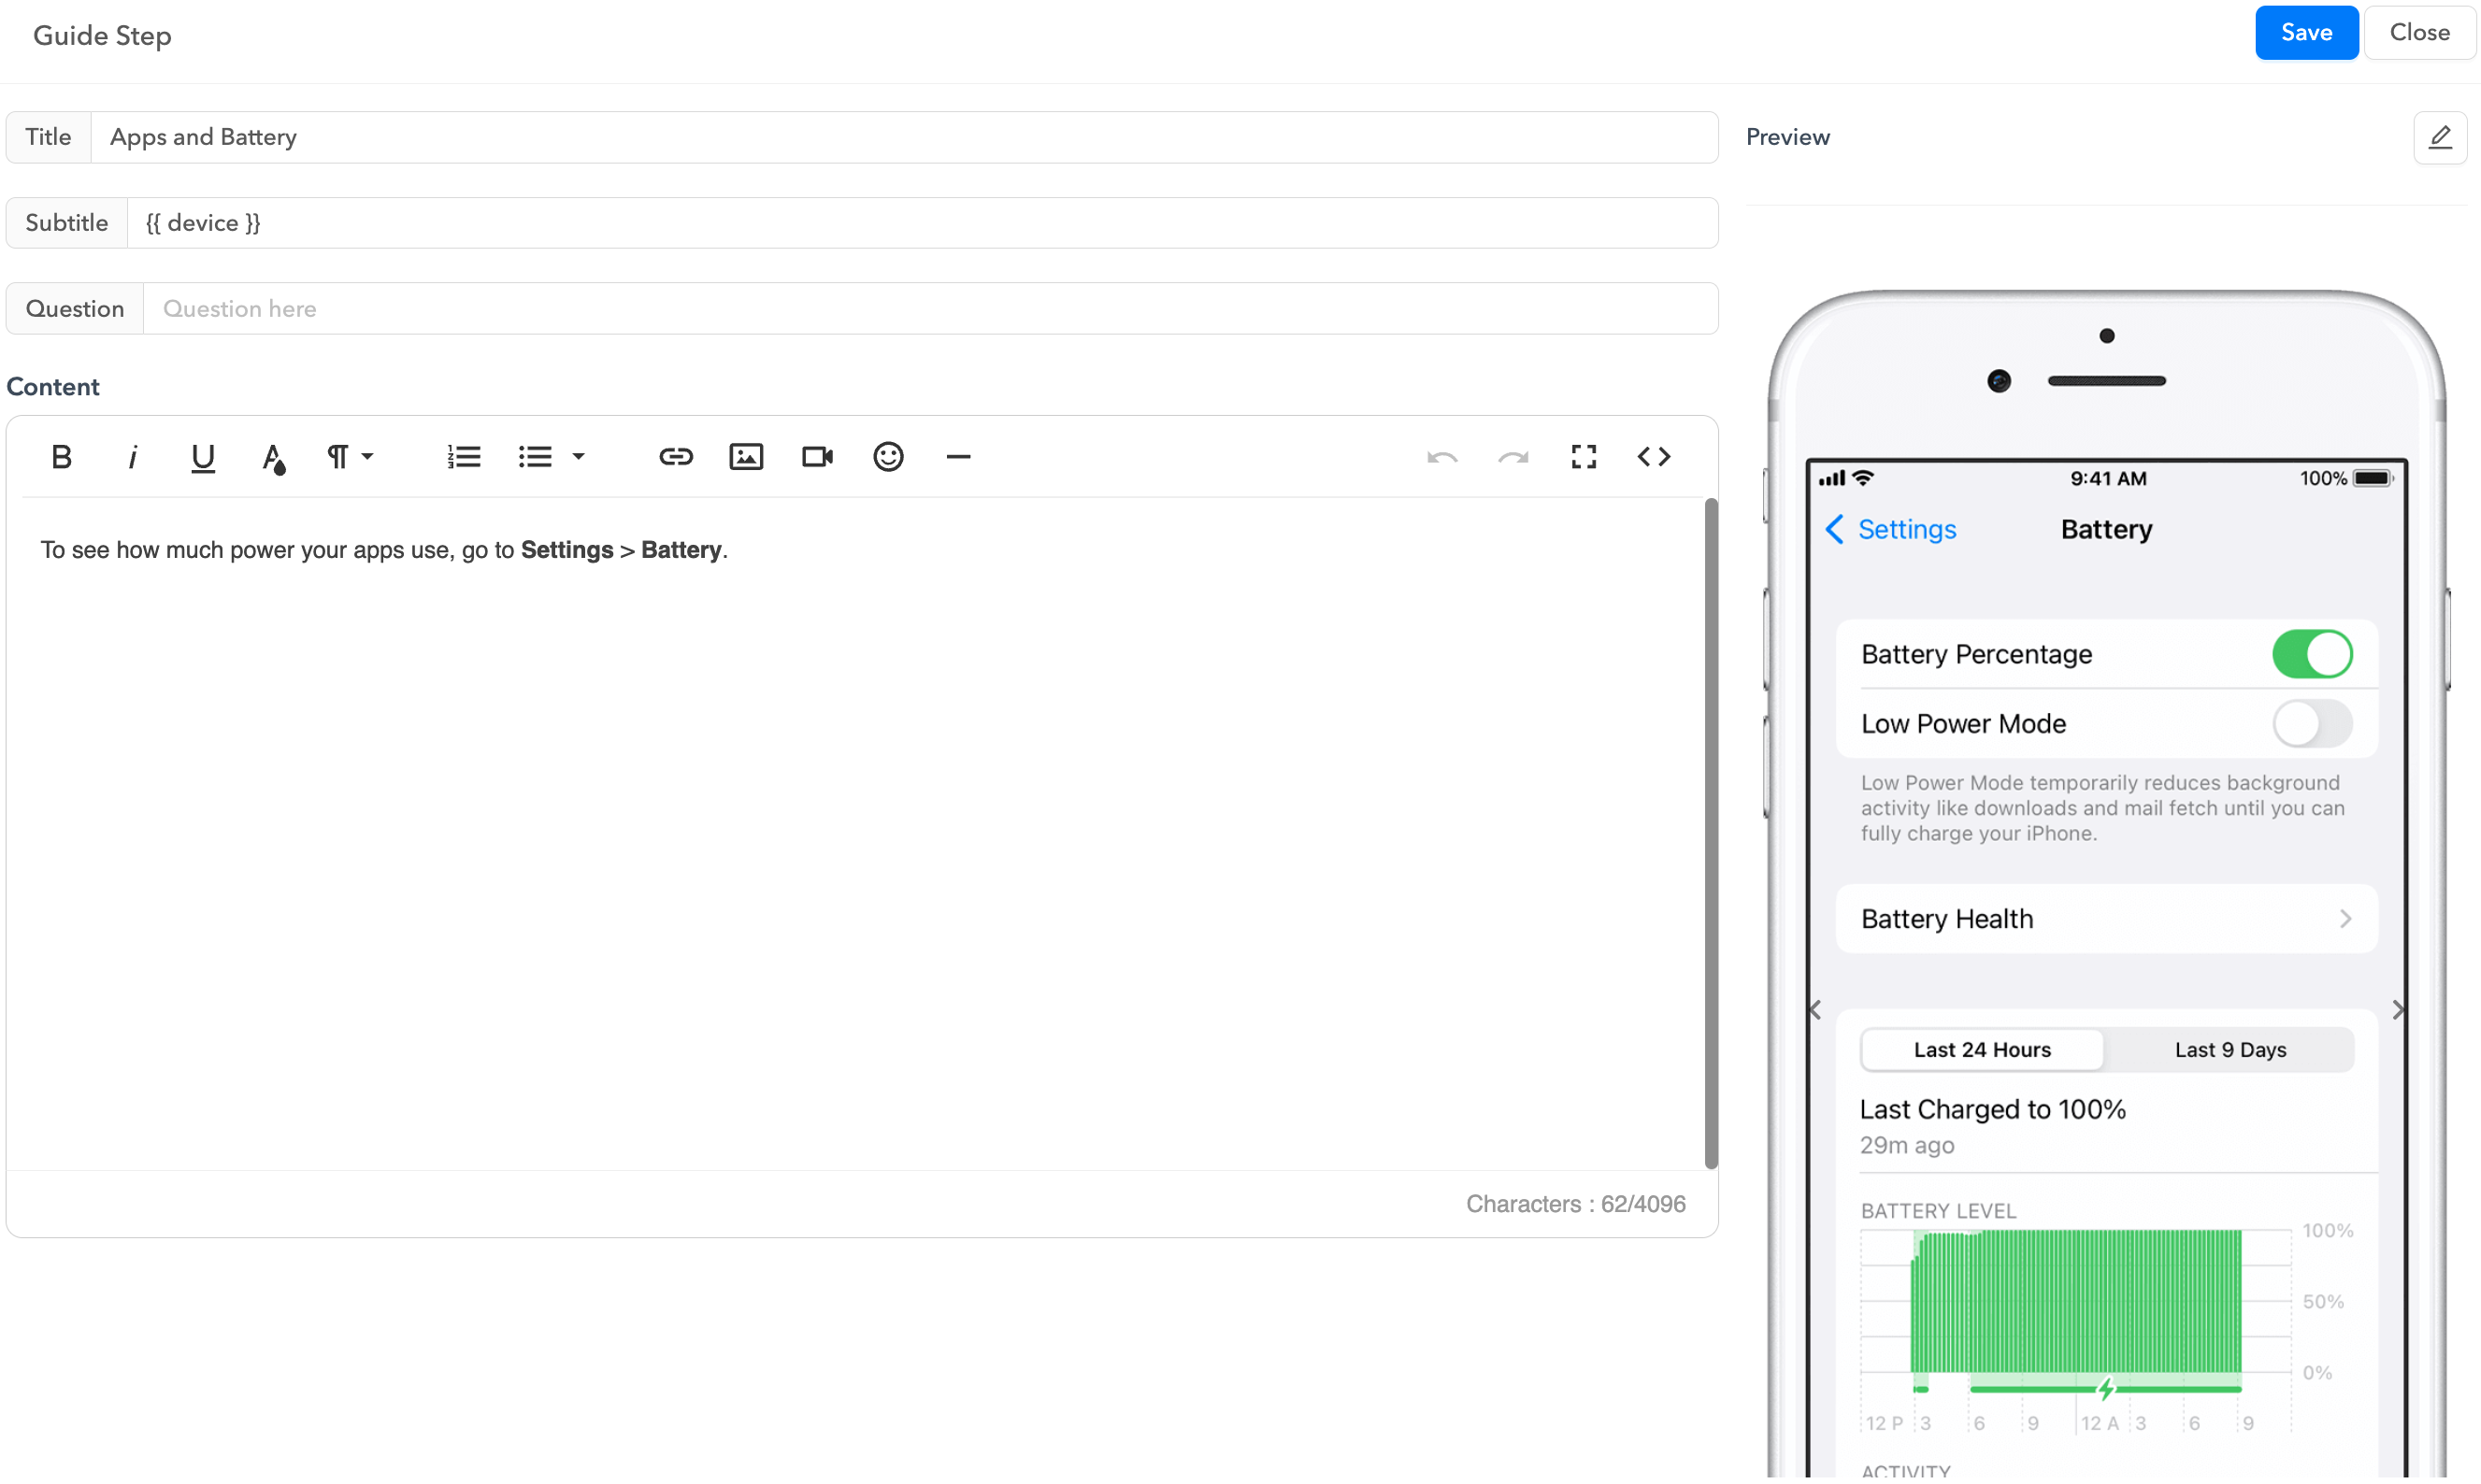Insert a link into content
Image resolution: width=2481 pixels, height=1484 pixels.
pyautogui.click(x=676, y=457)
